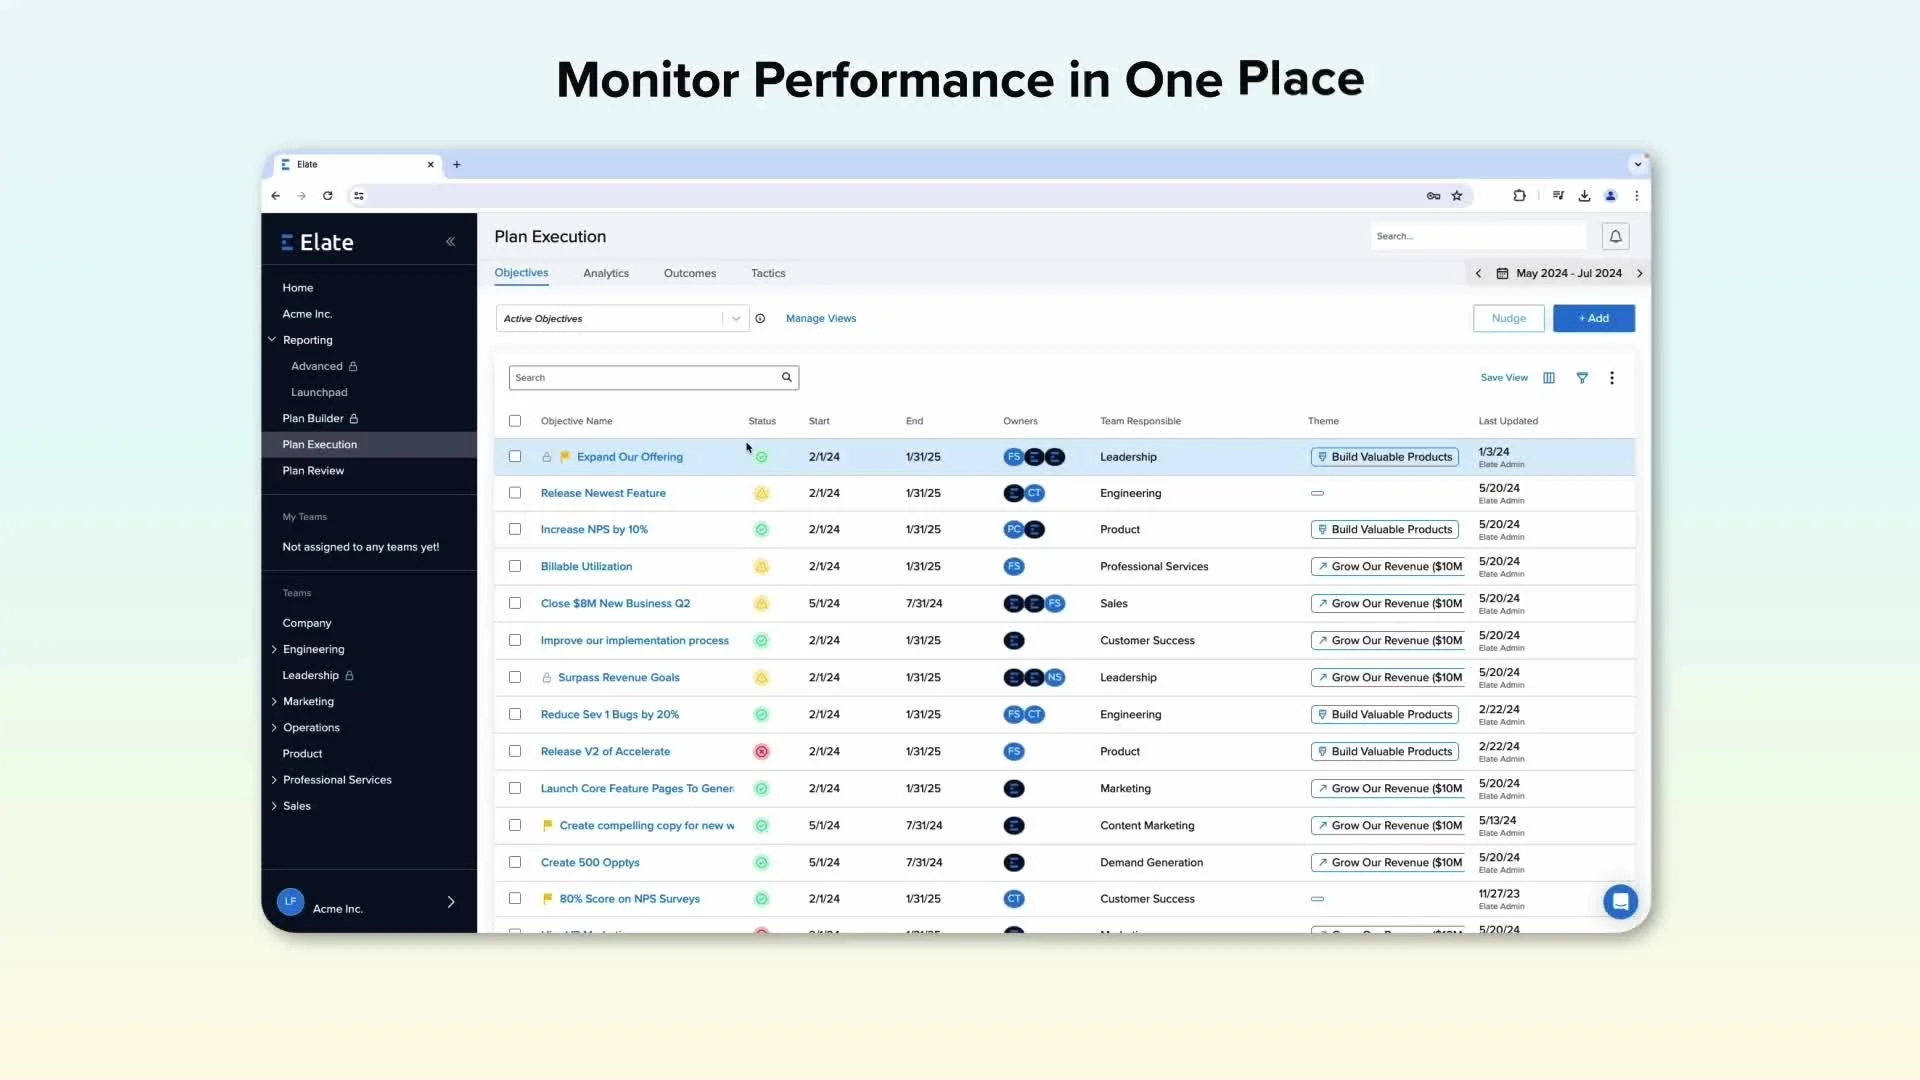Click Save View link
Image resolution: width=1920 pixels, height=1080 pixels.
point(1504,378)
